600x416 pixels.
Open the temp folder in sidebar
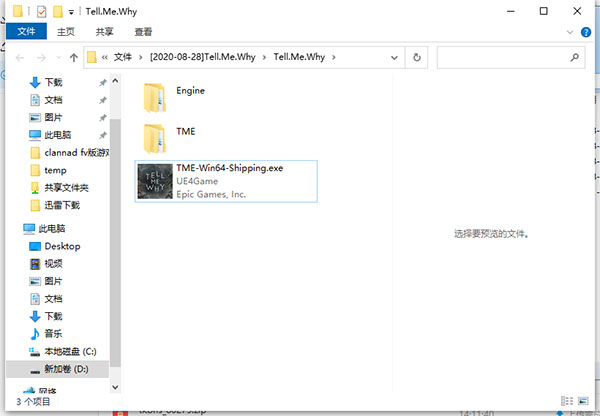[55, 170]
